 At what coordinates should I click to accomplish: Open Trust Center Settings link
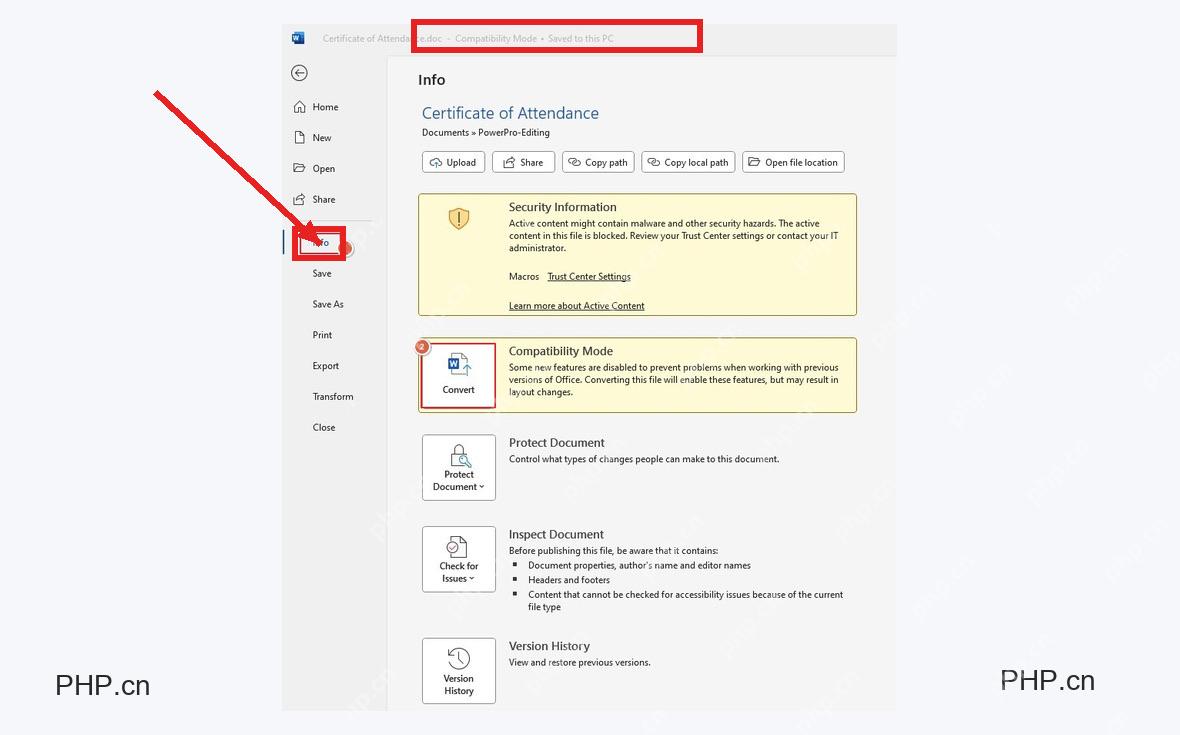click(589, 277)
